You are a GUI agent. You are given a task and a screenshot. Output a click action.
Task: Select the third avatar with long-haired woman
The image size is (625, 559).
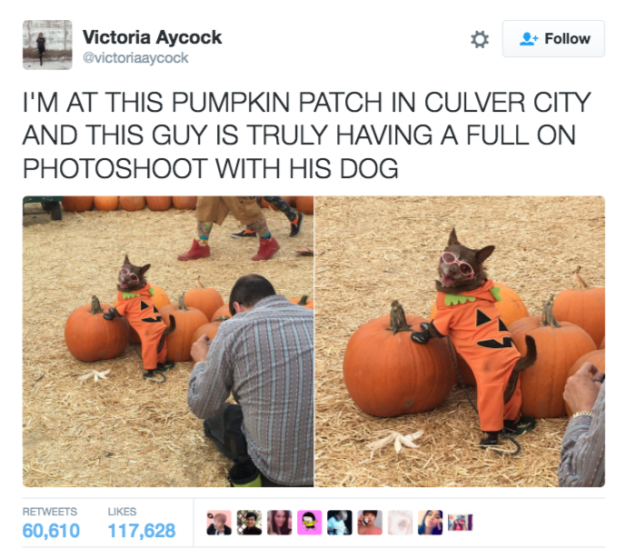pyautogui.click(x=279, y=523)
